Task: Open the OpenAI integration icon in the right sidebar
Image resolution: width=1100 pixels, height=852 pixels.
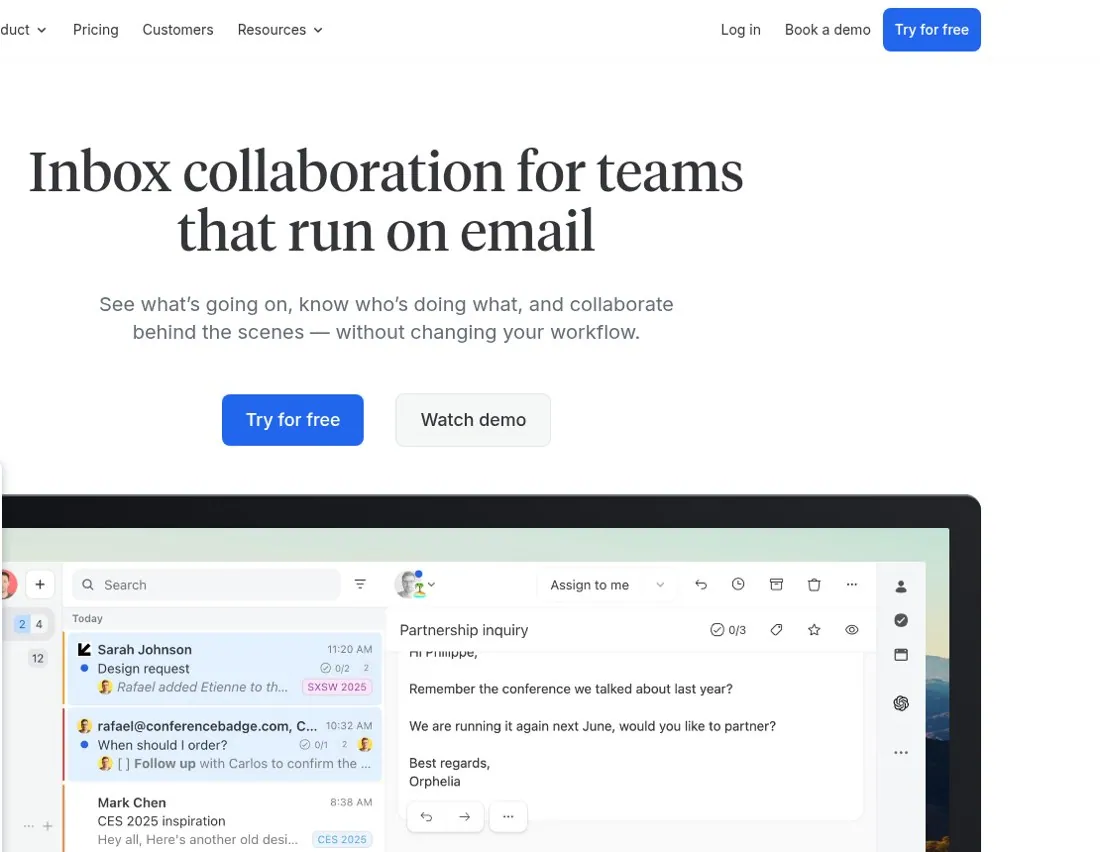Action: [x=901, y=703]
